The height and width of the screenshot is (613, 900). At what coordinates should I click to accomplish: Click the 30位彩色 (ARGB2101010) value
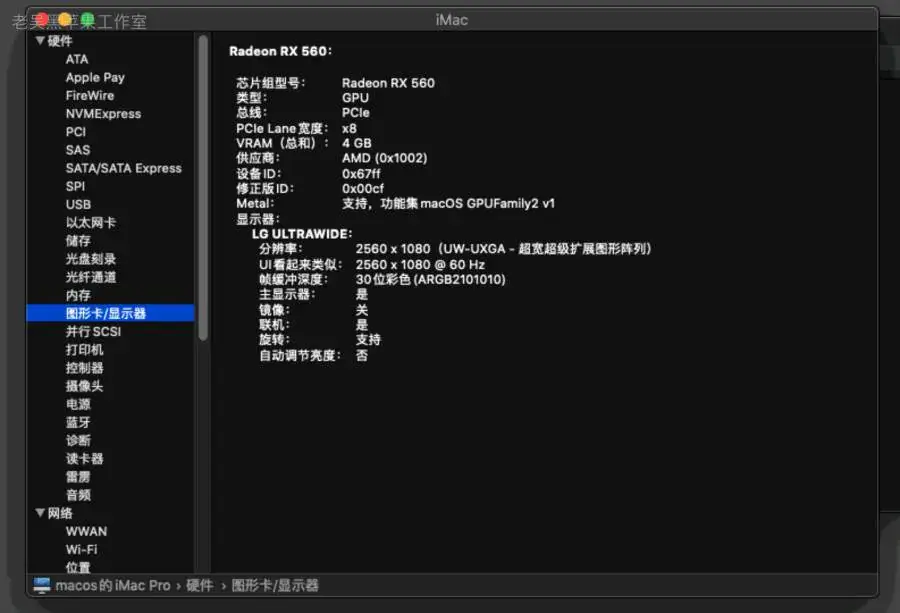click(x=430, y=280)
